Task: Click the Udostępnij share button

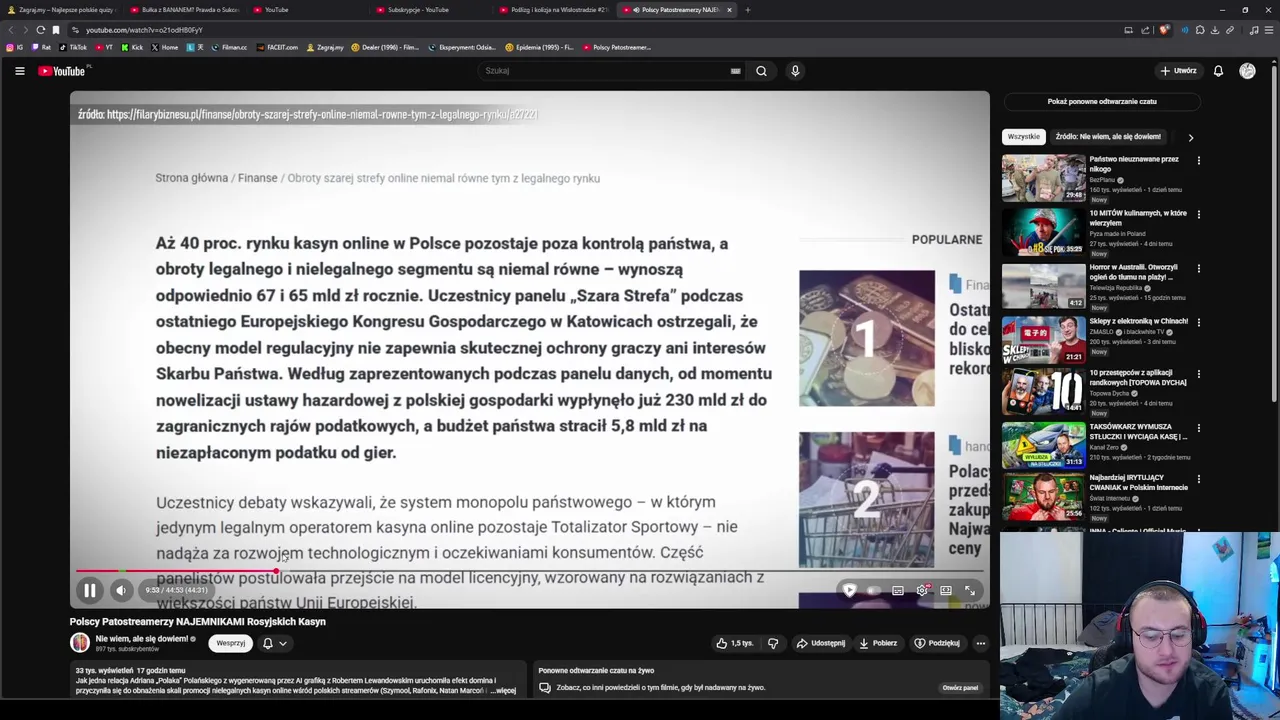Action: click(x=821, y=643)
